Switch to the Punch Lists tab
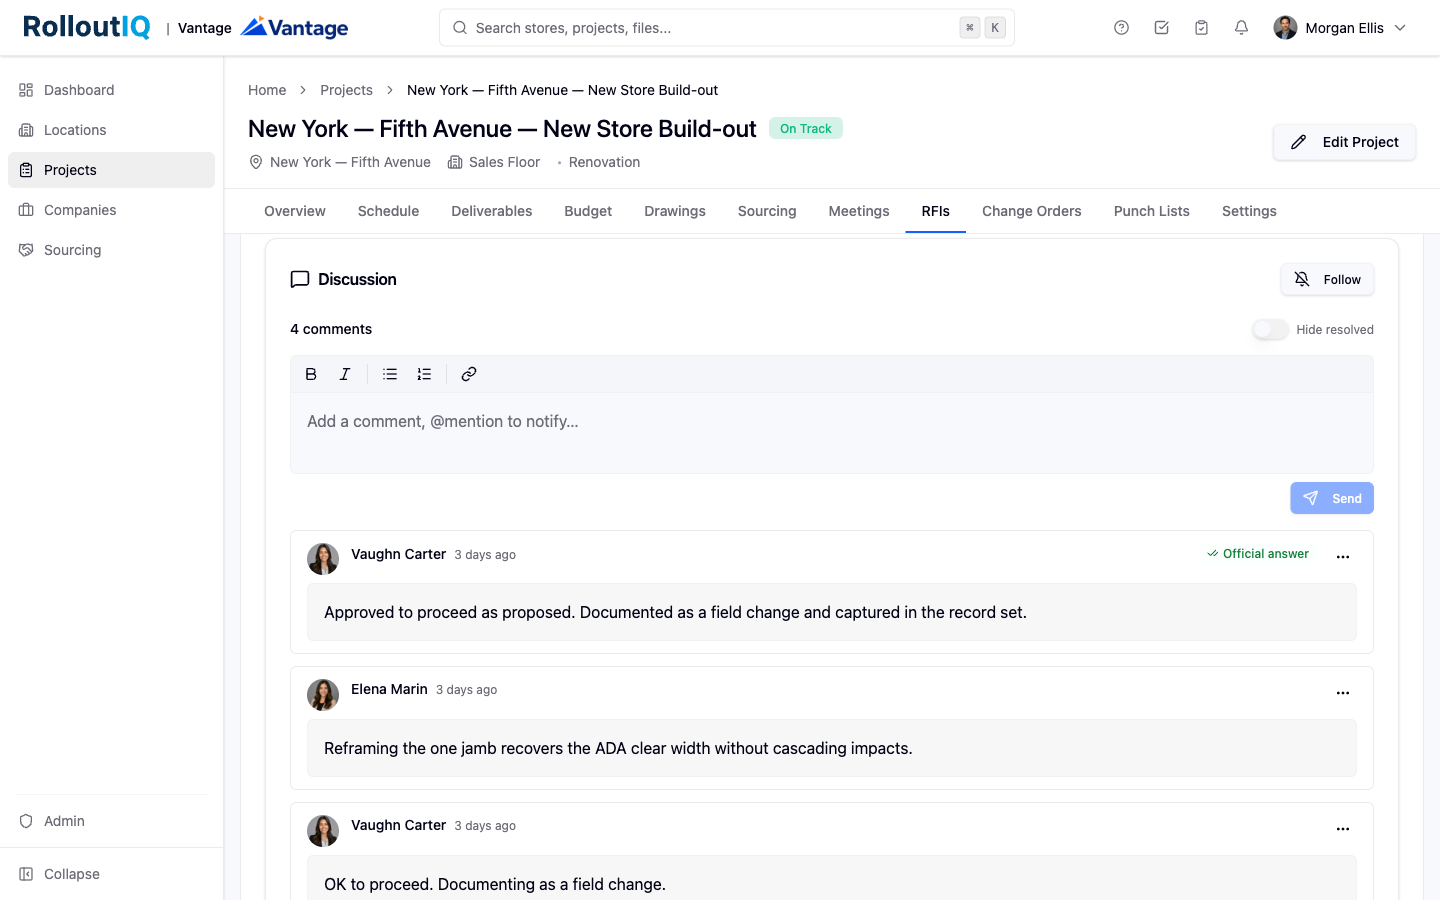The image size is (1440, 900). pos(1152,211)
